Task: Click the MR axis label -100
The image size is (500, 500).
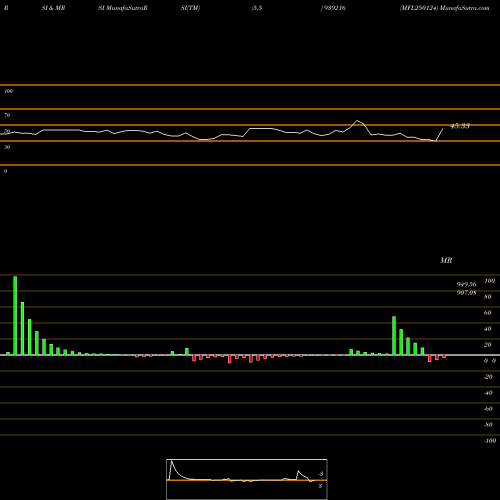Action: click(490, 441)
